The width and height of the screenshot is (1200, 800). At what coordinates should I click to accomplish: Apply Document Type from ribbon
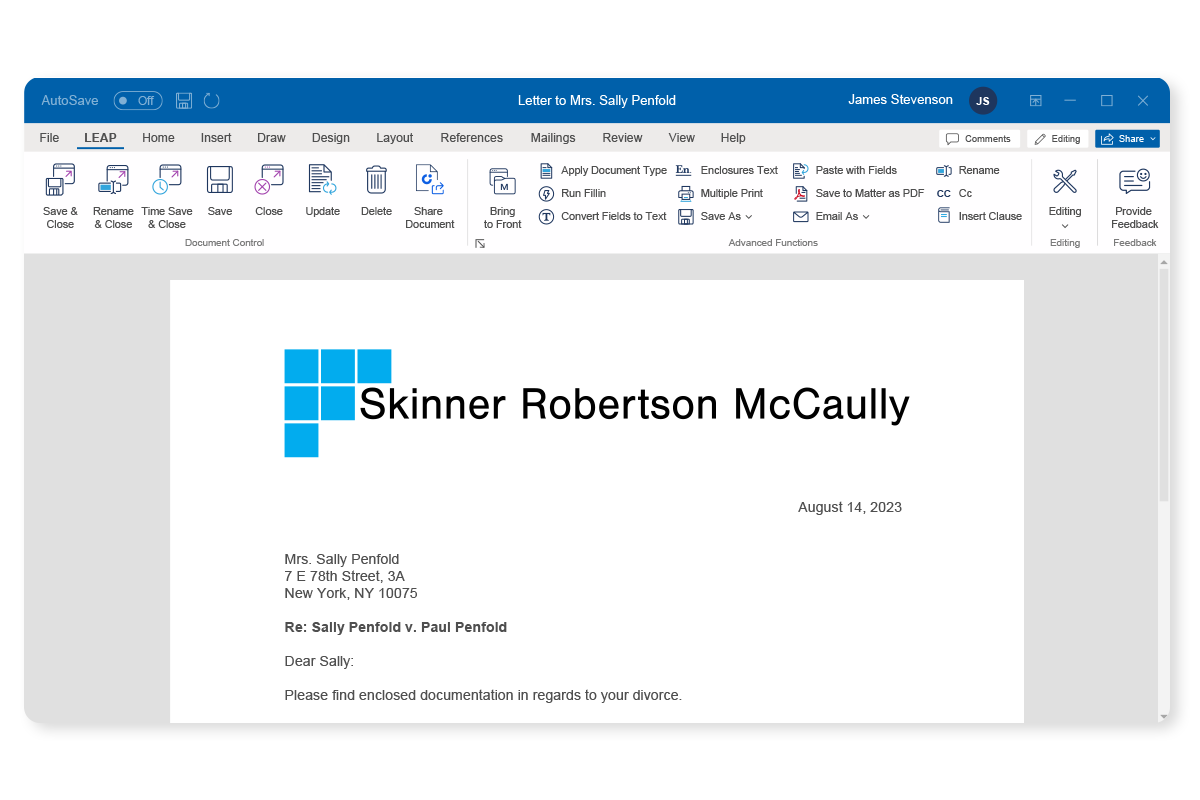pos(603,170)
